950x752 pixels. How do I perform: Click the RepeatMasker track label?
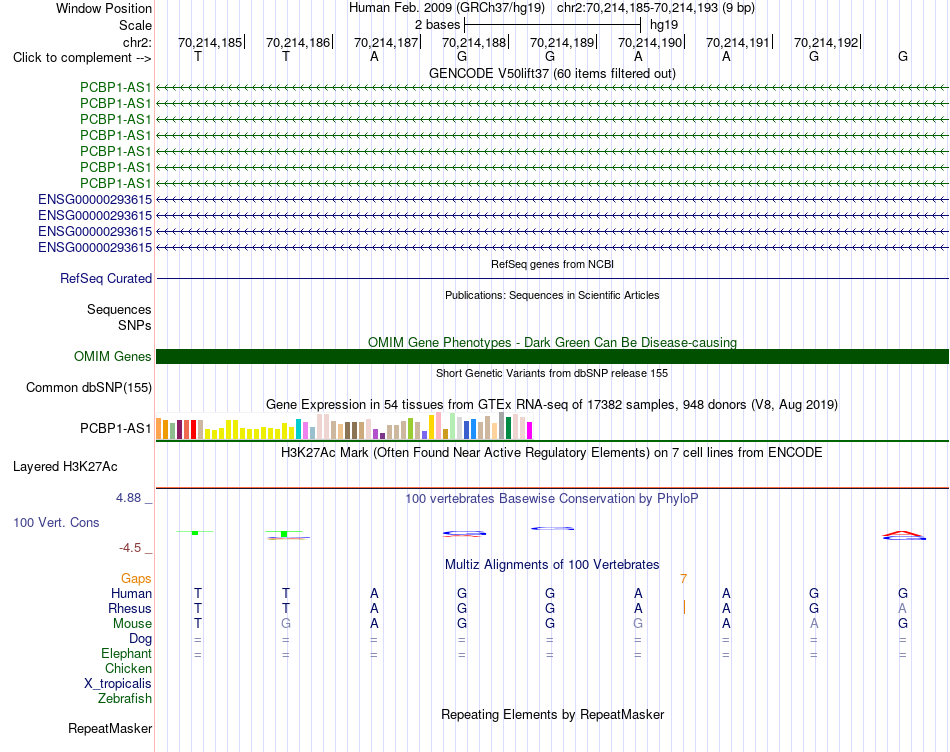click(110, 728)
